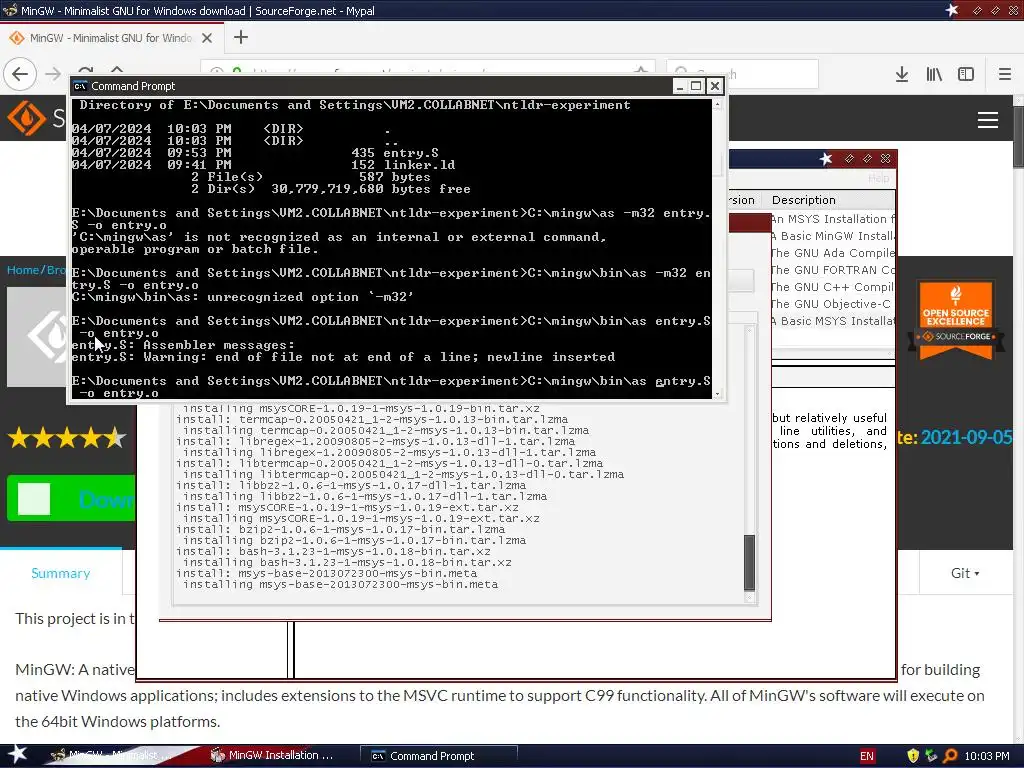Click the Command Prompt scrollbar down arrow

coord(717,394)
